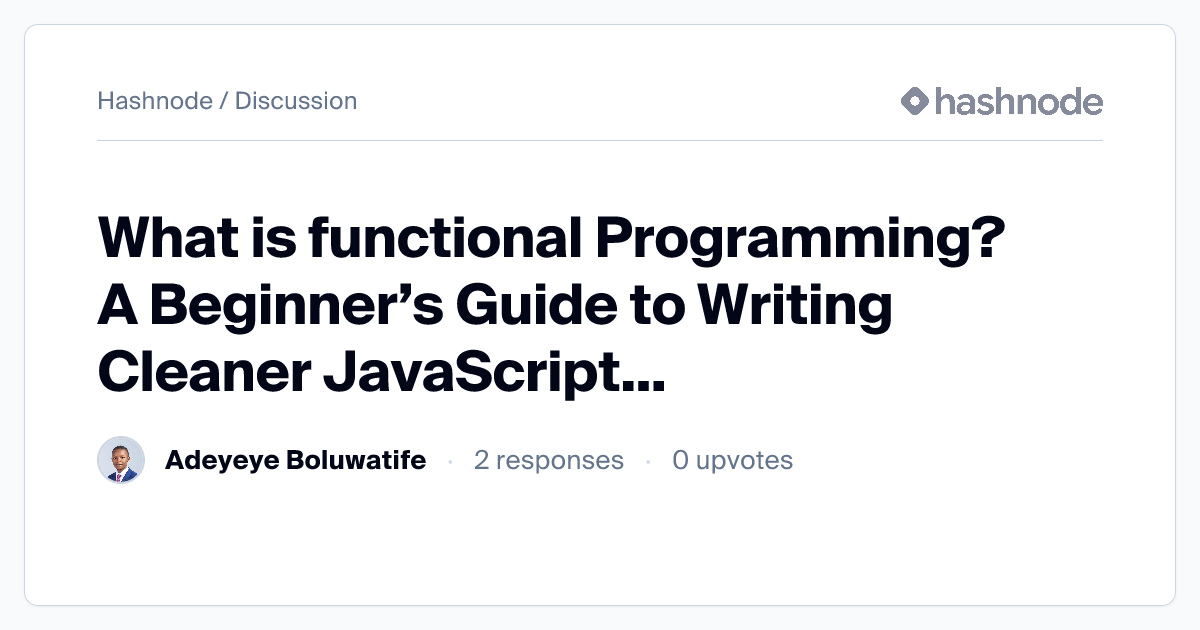This screenshot has height=630, width=1200.
Task: Click the hashnode wordmark text
Action: [x=1019, y=101]
